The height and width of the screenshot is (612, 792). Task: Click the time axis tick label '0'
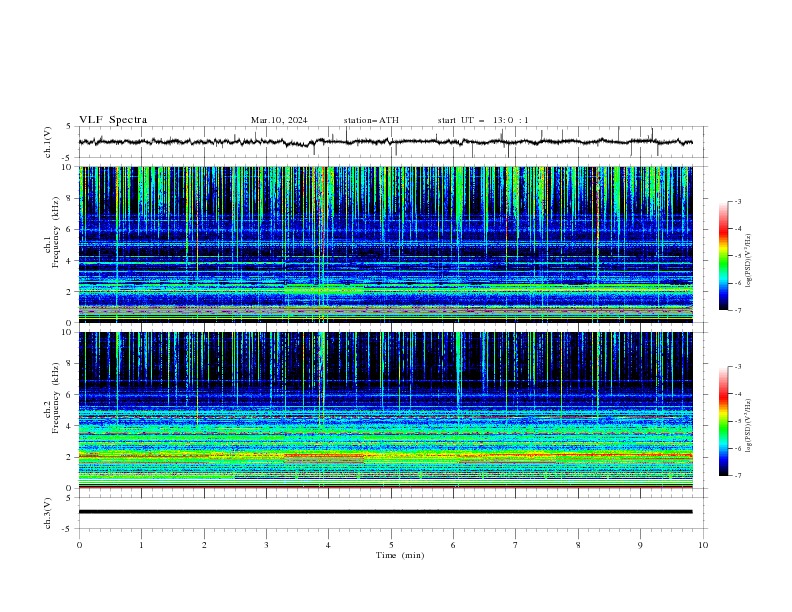pyautogui.click(x=79, y=545)
